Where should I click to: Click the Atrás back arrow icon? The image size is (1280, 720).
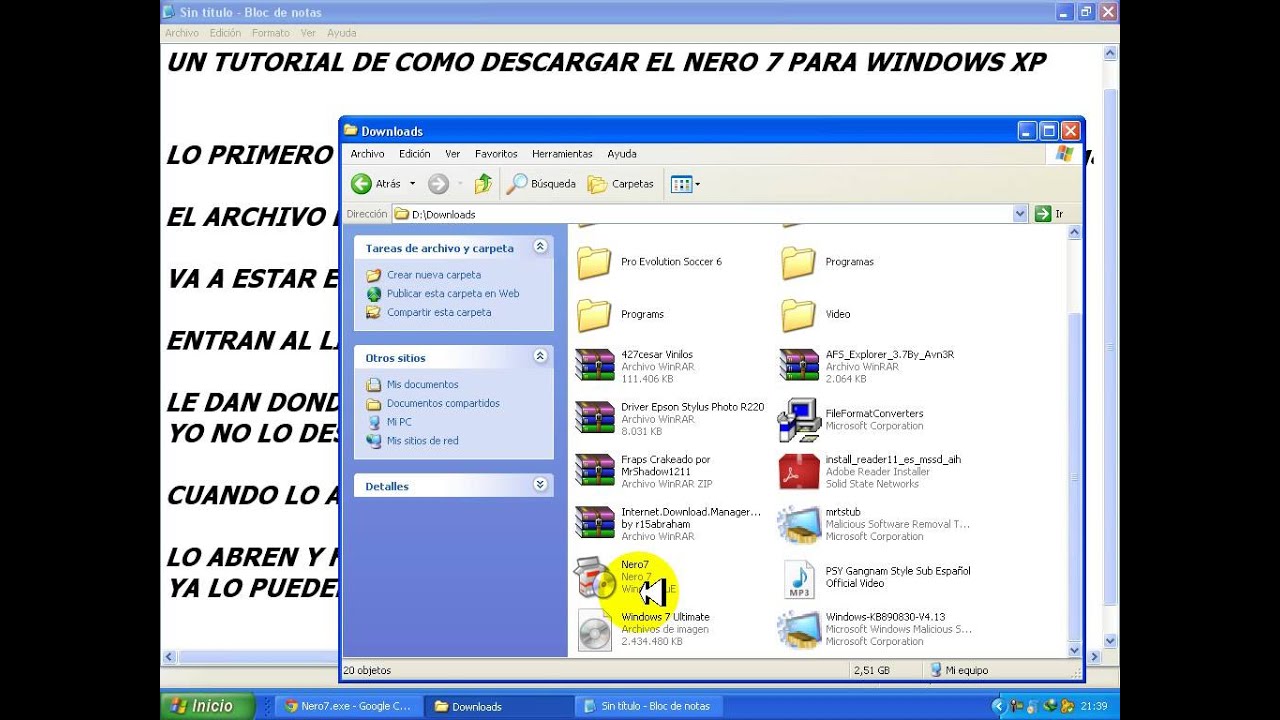coord(361,184)
